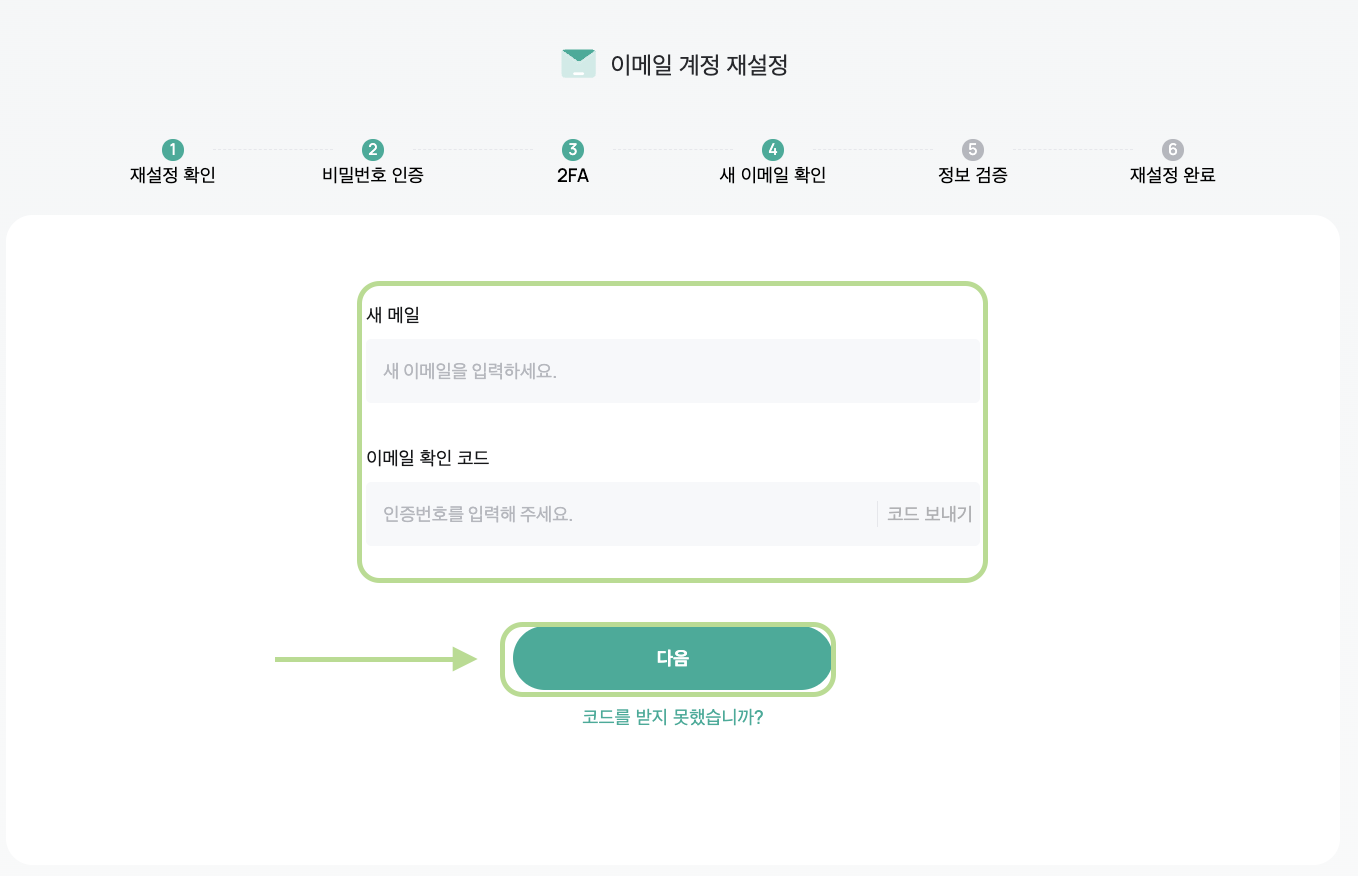This screenshot has width=1358, height=876.
Task: Click the step 2 number circle
Action: (372, 150)
